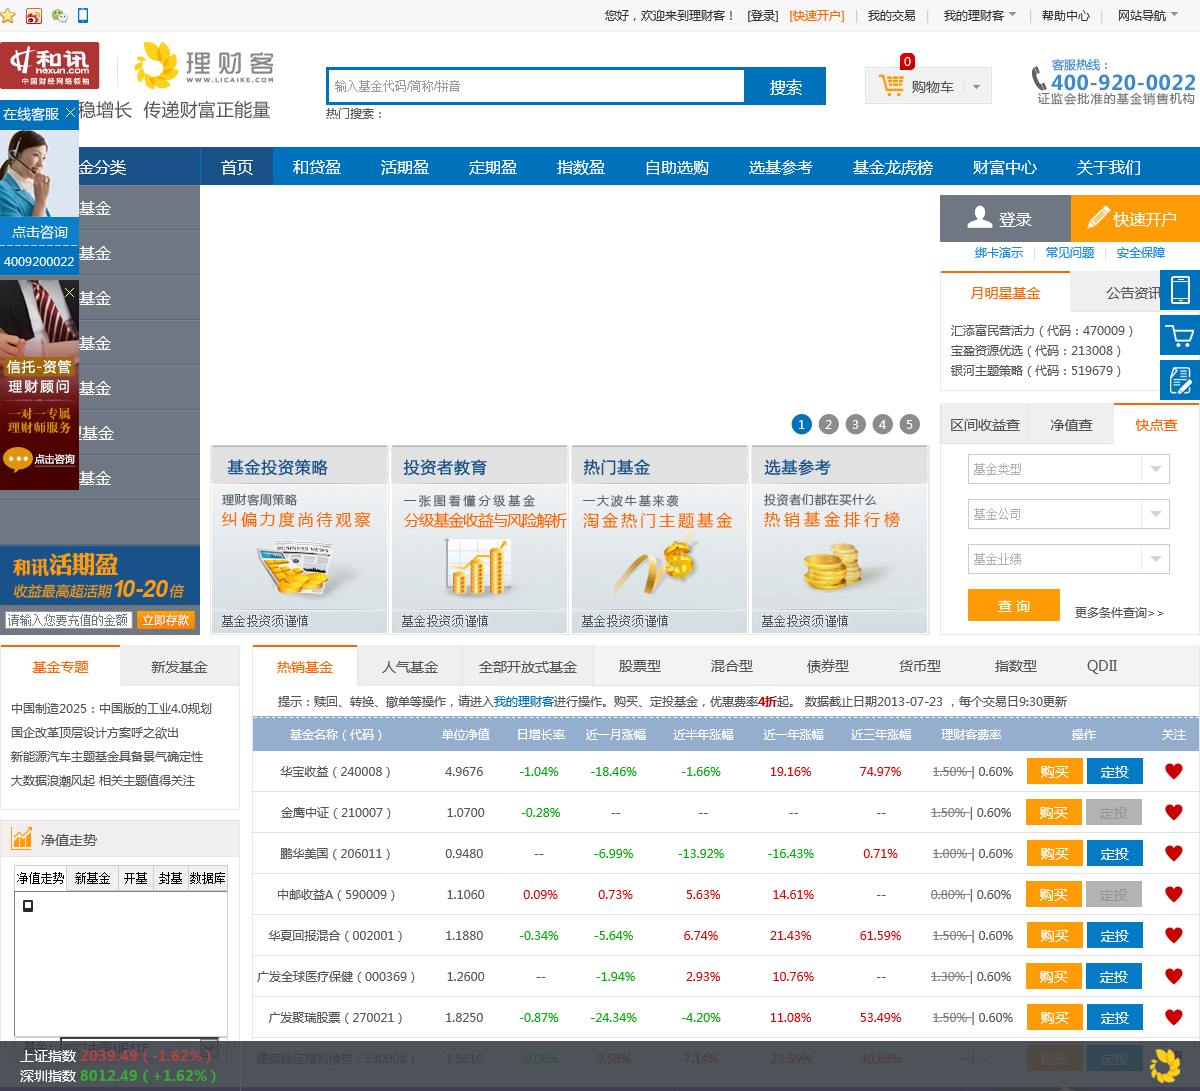Toggle the heart for 广发聚瑞股票 row
This screenshot has height=1091, width=1200.
click(1174, 1017)
